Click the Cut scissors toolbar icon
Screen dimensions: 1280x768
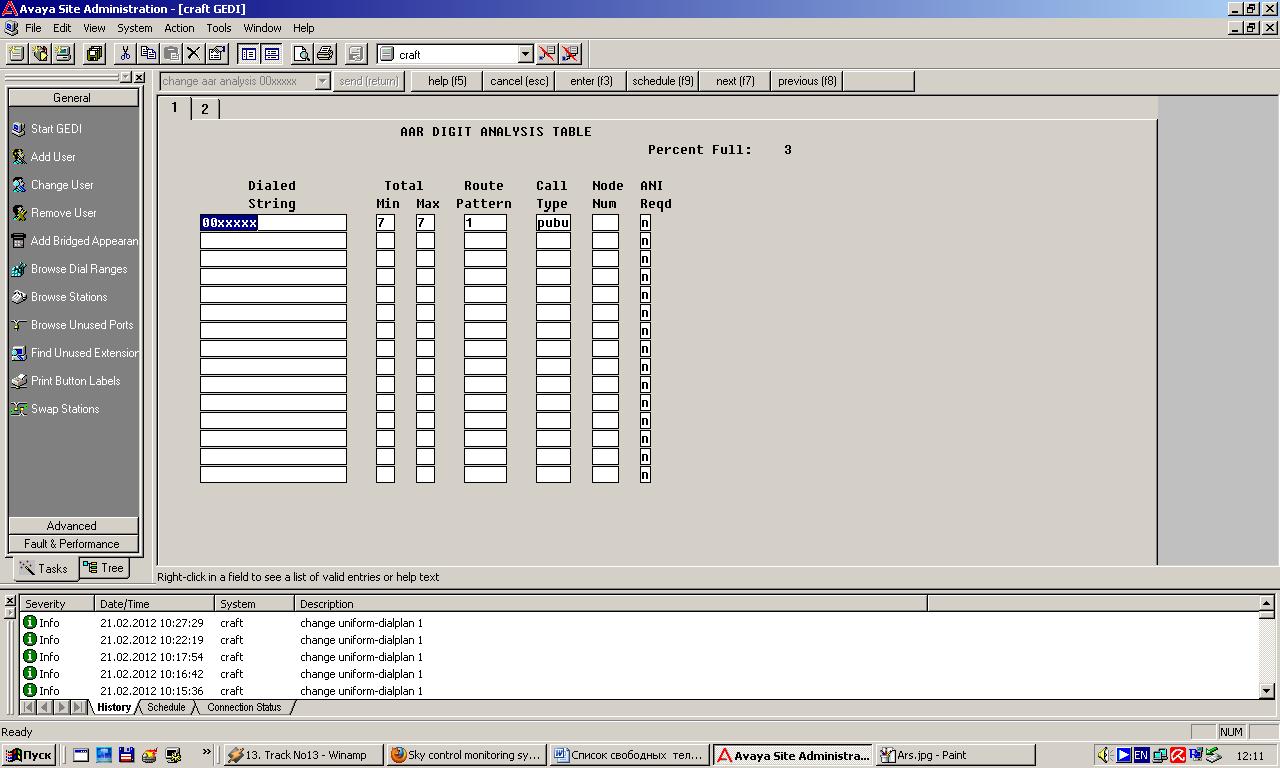coord(126,54)
